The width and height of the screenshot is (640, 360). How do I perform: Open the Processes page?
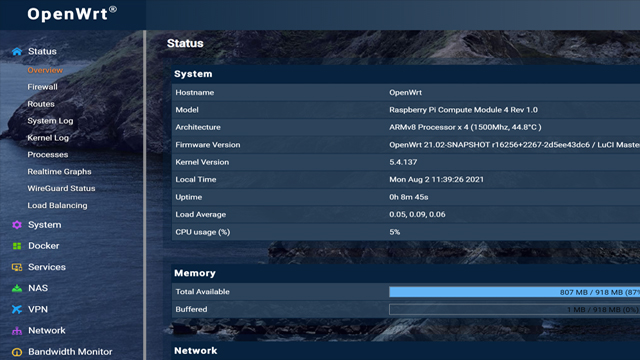click(x=48, y=155)
